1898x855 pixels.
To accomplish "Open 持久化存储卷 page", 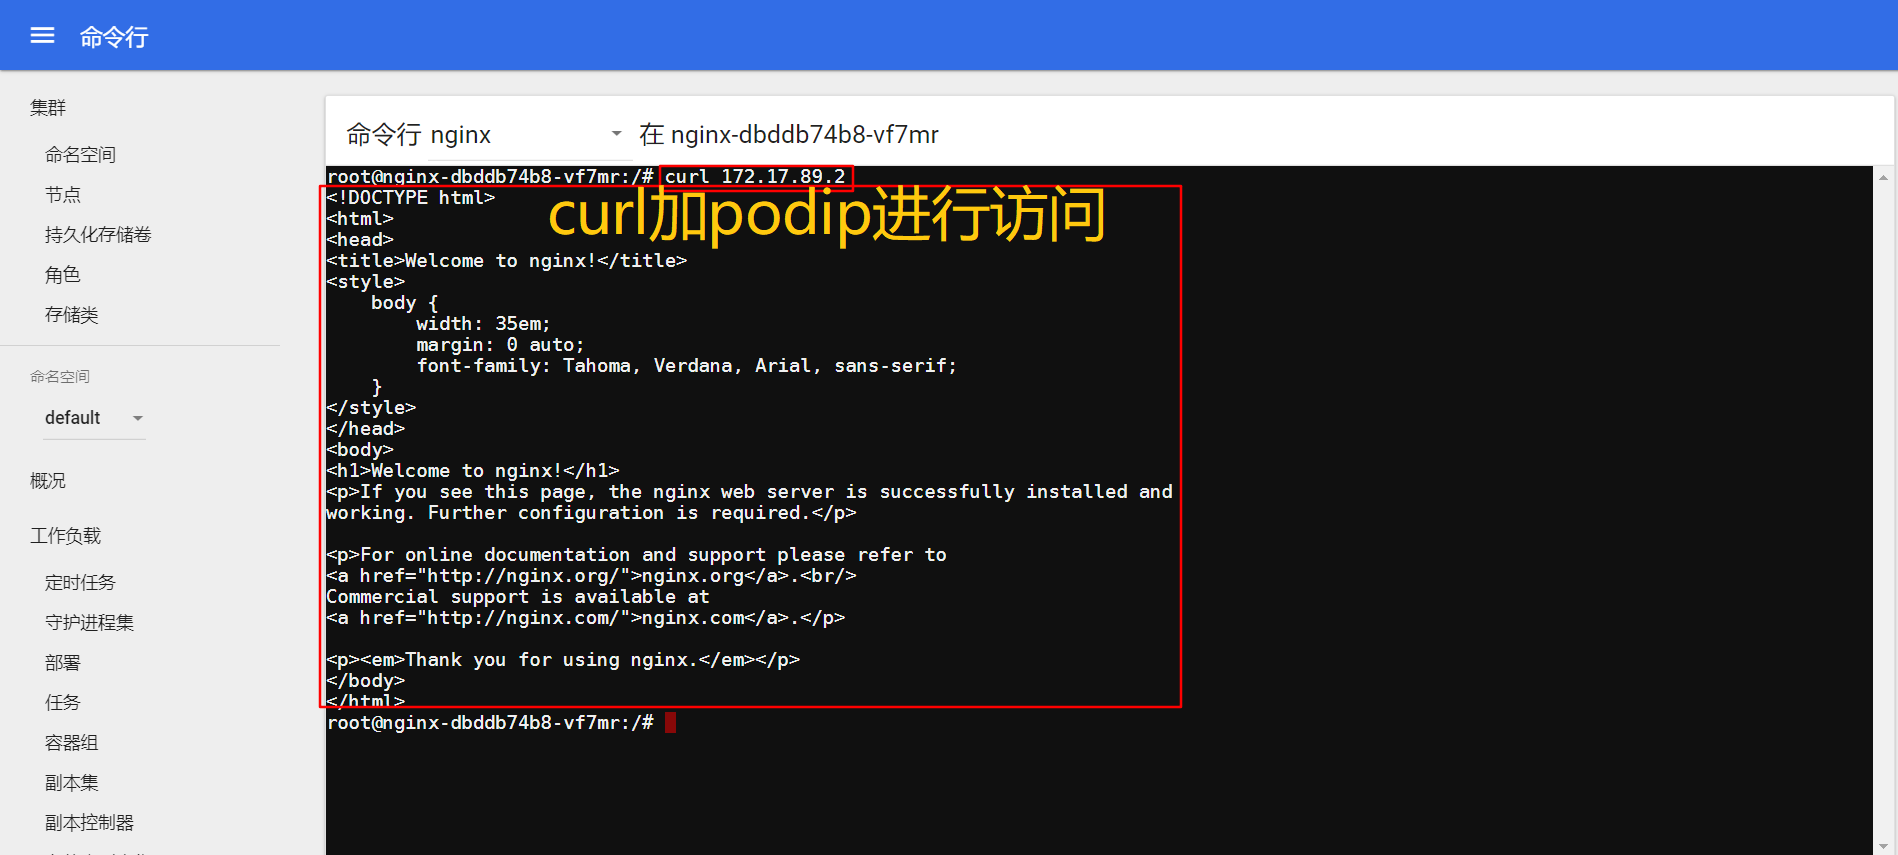I will 98,234.
